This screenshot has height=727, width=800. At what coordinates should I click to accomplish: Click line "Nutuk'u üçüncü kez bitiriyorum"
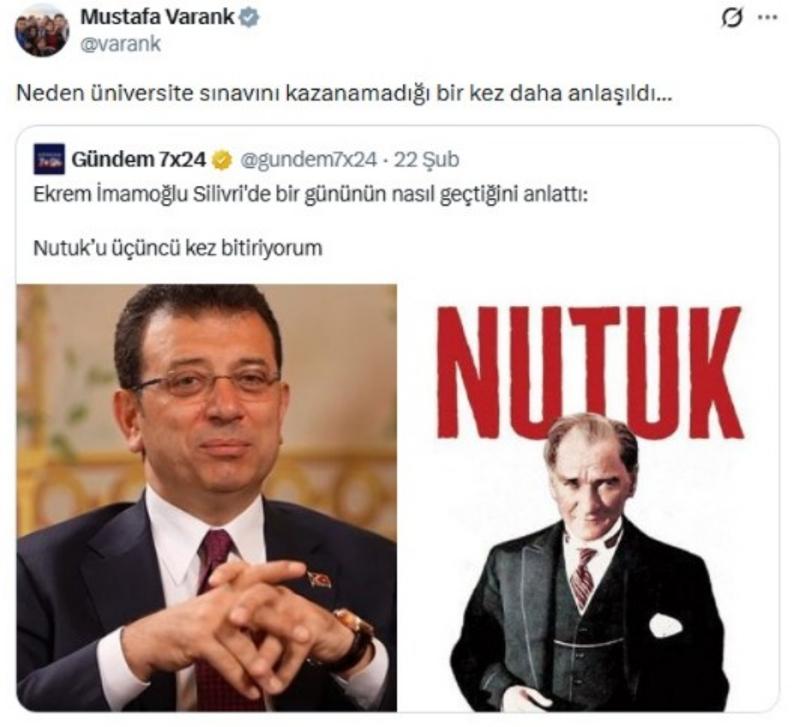pos(178,248)
